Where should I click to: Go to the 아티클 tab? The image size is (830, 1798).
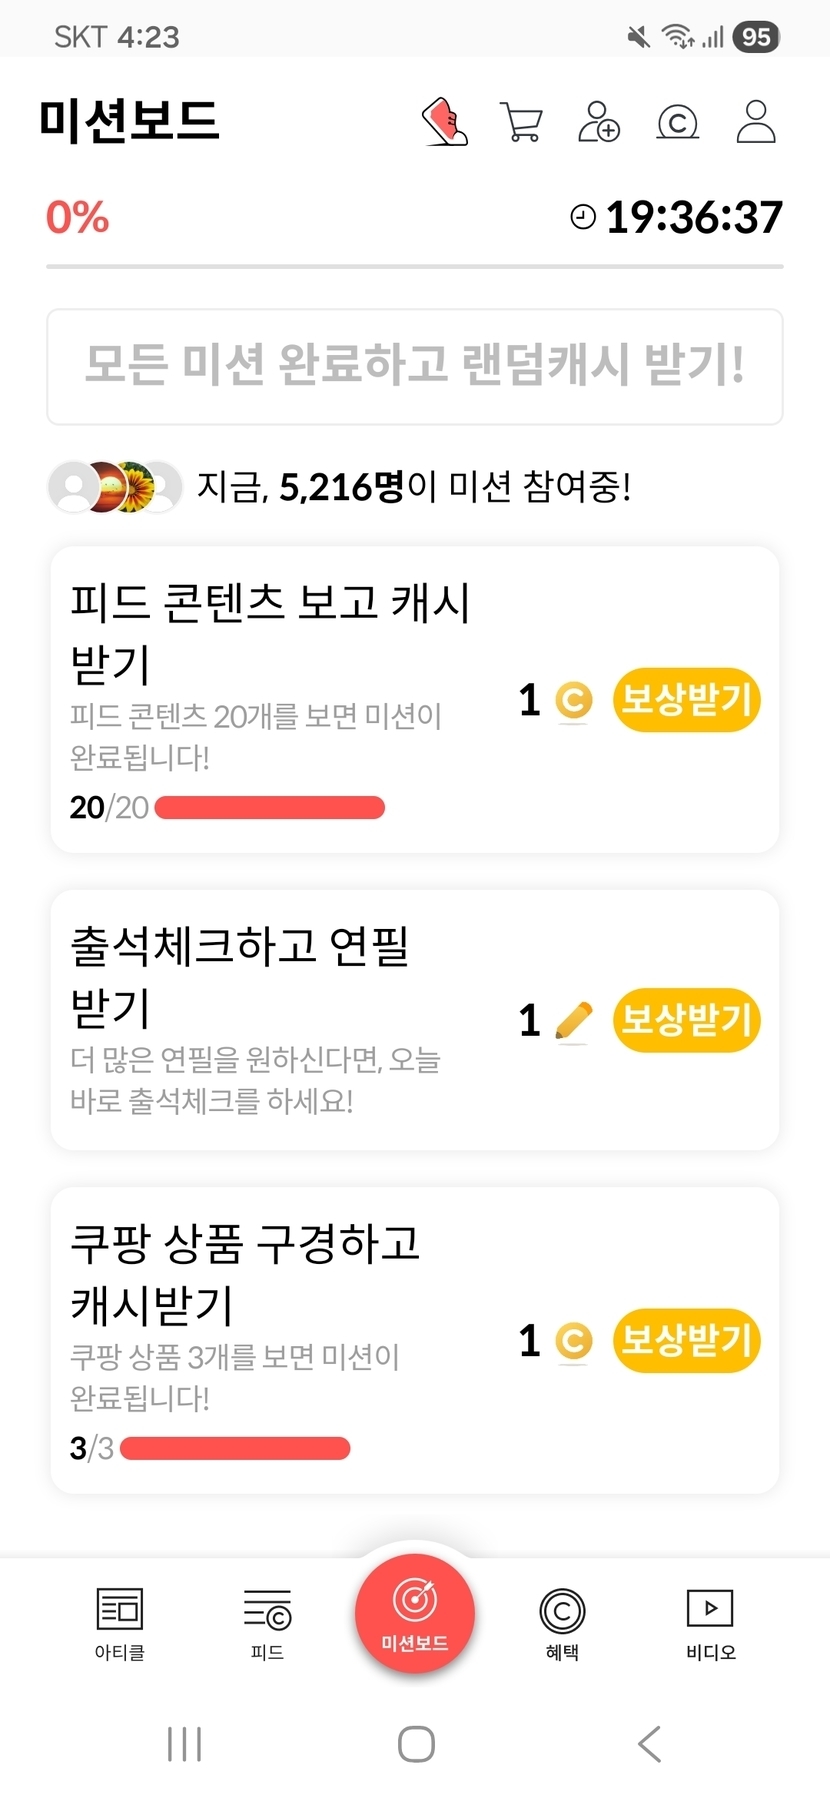click(120, 1622)
